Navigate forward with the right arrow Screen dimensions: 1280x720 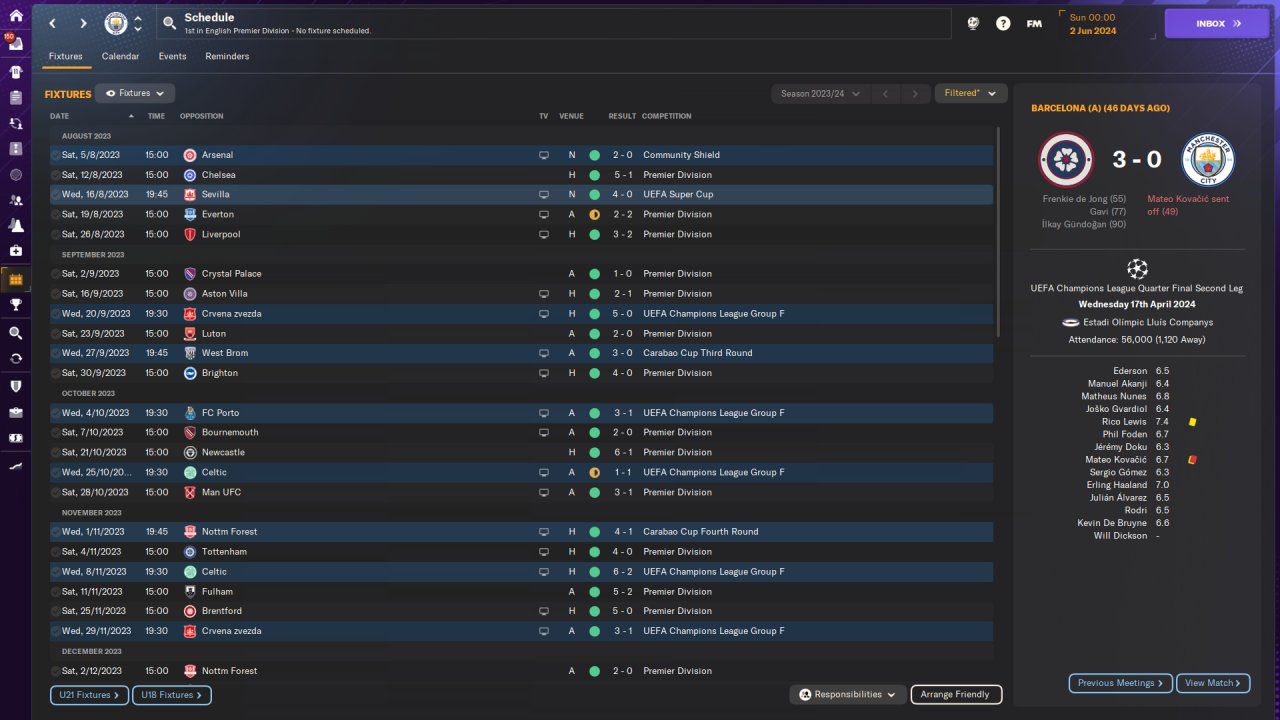(x=83, y=23)
